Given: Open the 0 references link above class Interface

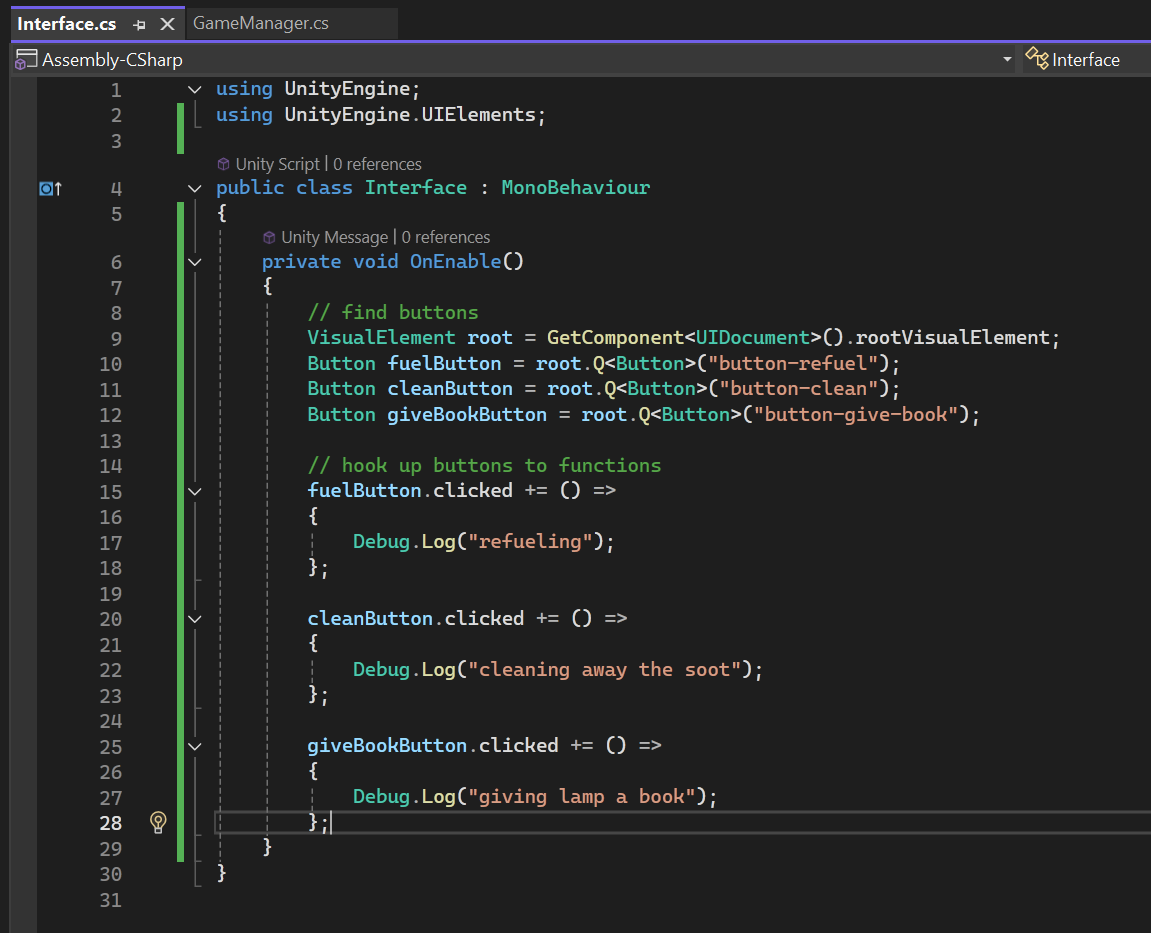Looking at the screenshot, I should click(377, 164).
